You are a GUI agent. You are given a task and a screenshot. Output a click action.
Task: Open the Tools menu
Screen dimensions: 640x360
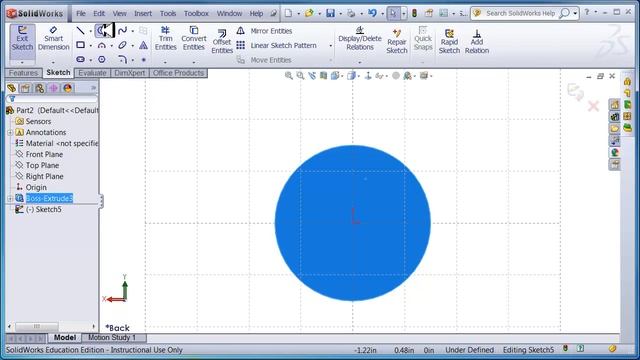168,13
